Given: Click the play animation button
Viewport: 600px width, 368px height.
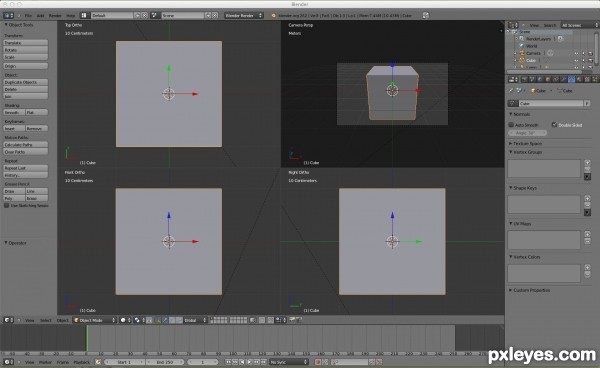Looking at the screenshot, I should (249, 362).
